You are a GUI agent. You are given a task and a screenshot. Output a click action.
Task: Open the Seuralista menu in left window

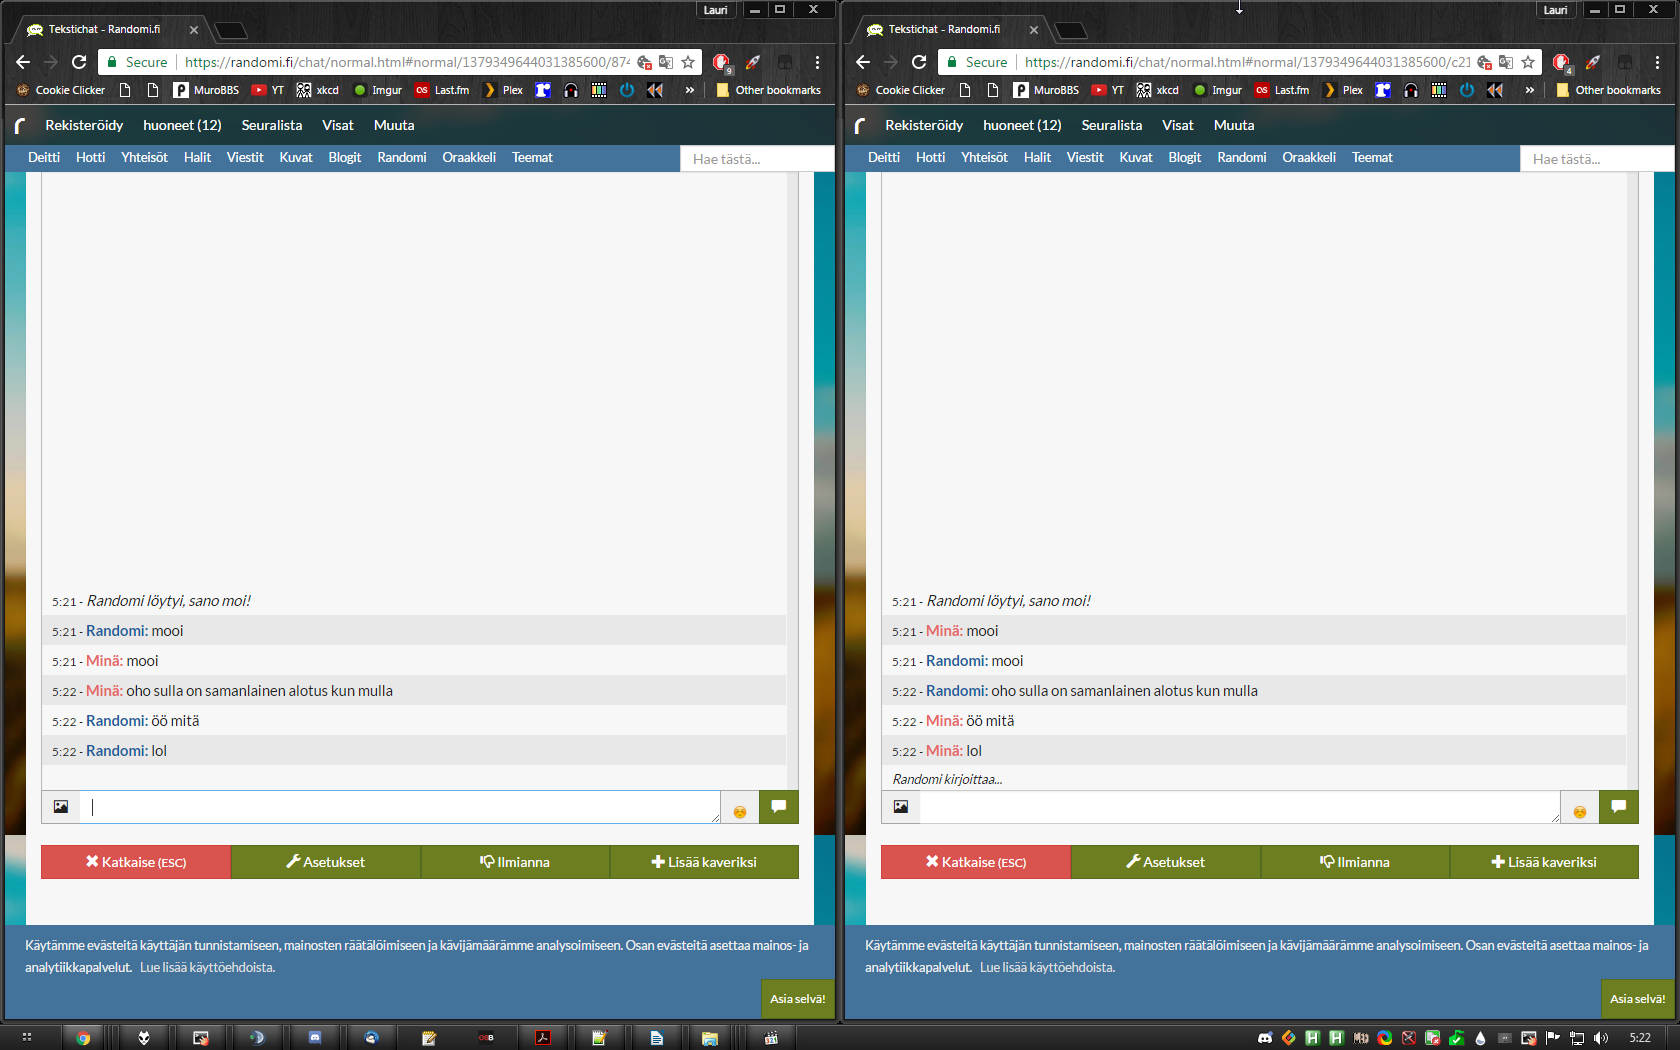click(x=271, y=125)
